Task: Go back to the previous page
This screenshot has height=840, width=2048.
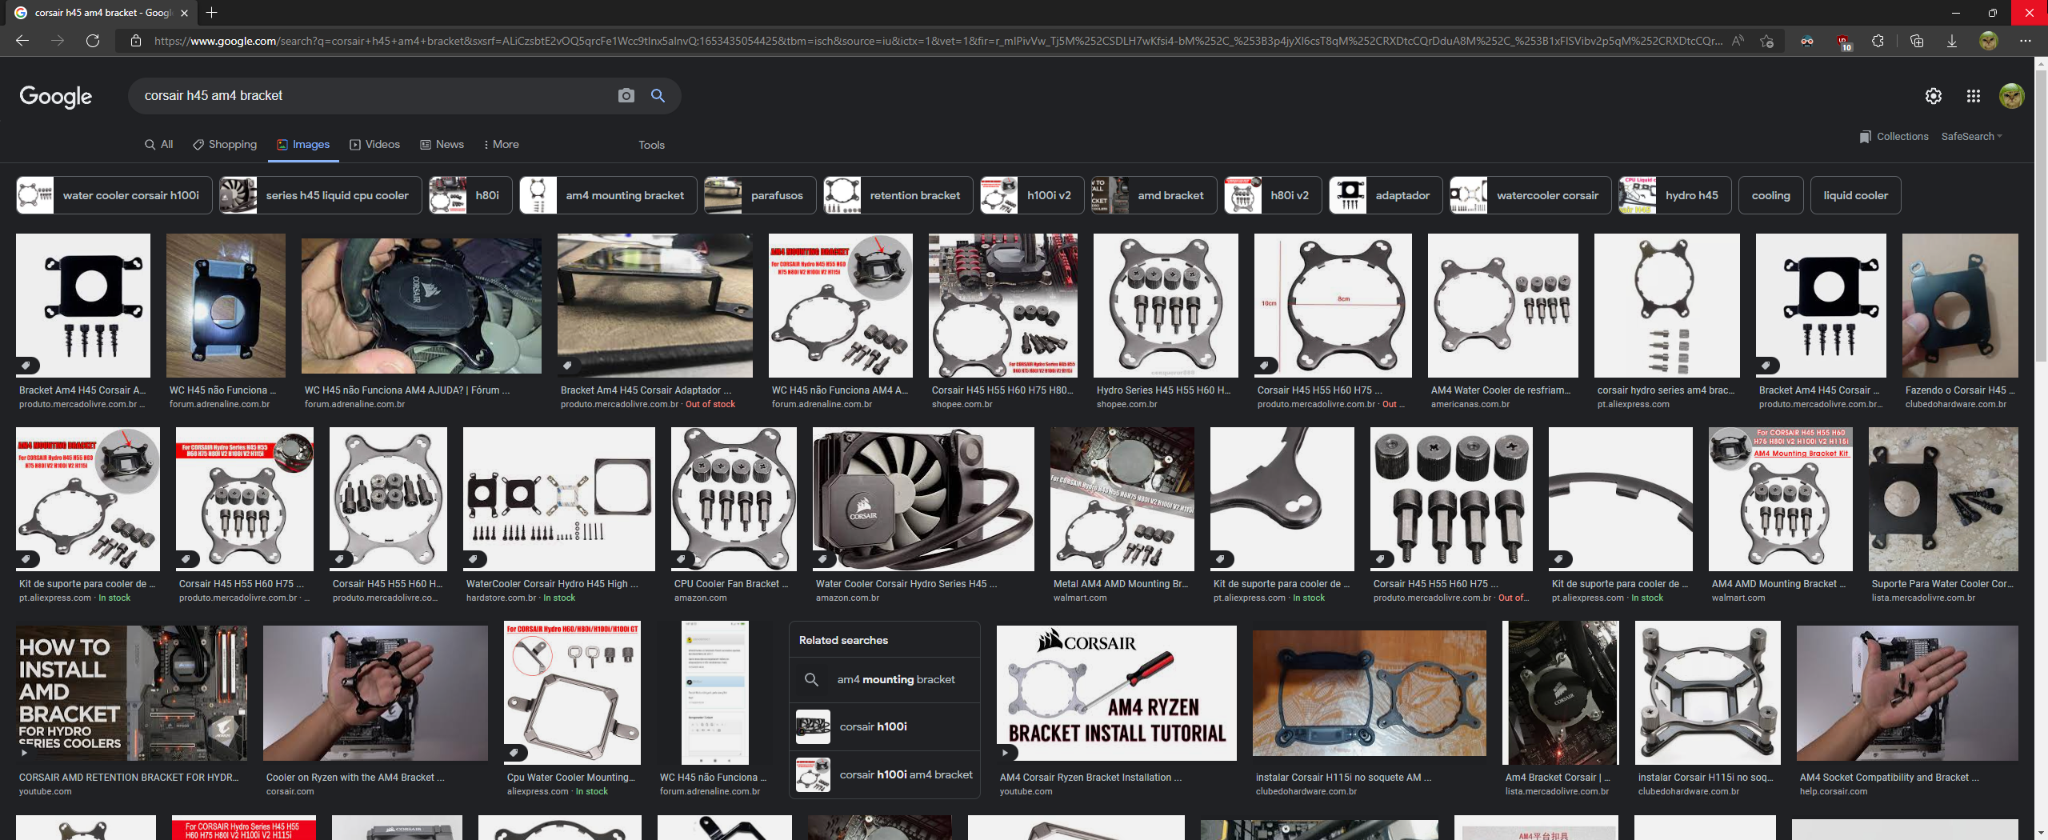Action: pos(23,41)
